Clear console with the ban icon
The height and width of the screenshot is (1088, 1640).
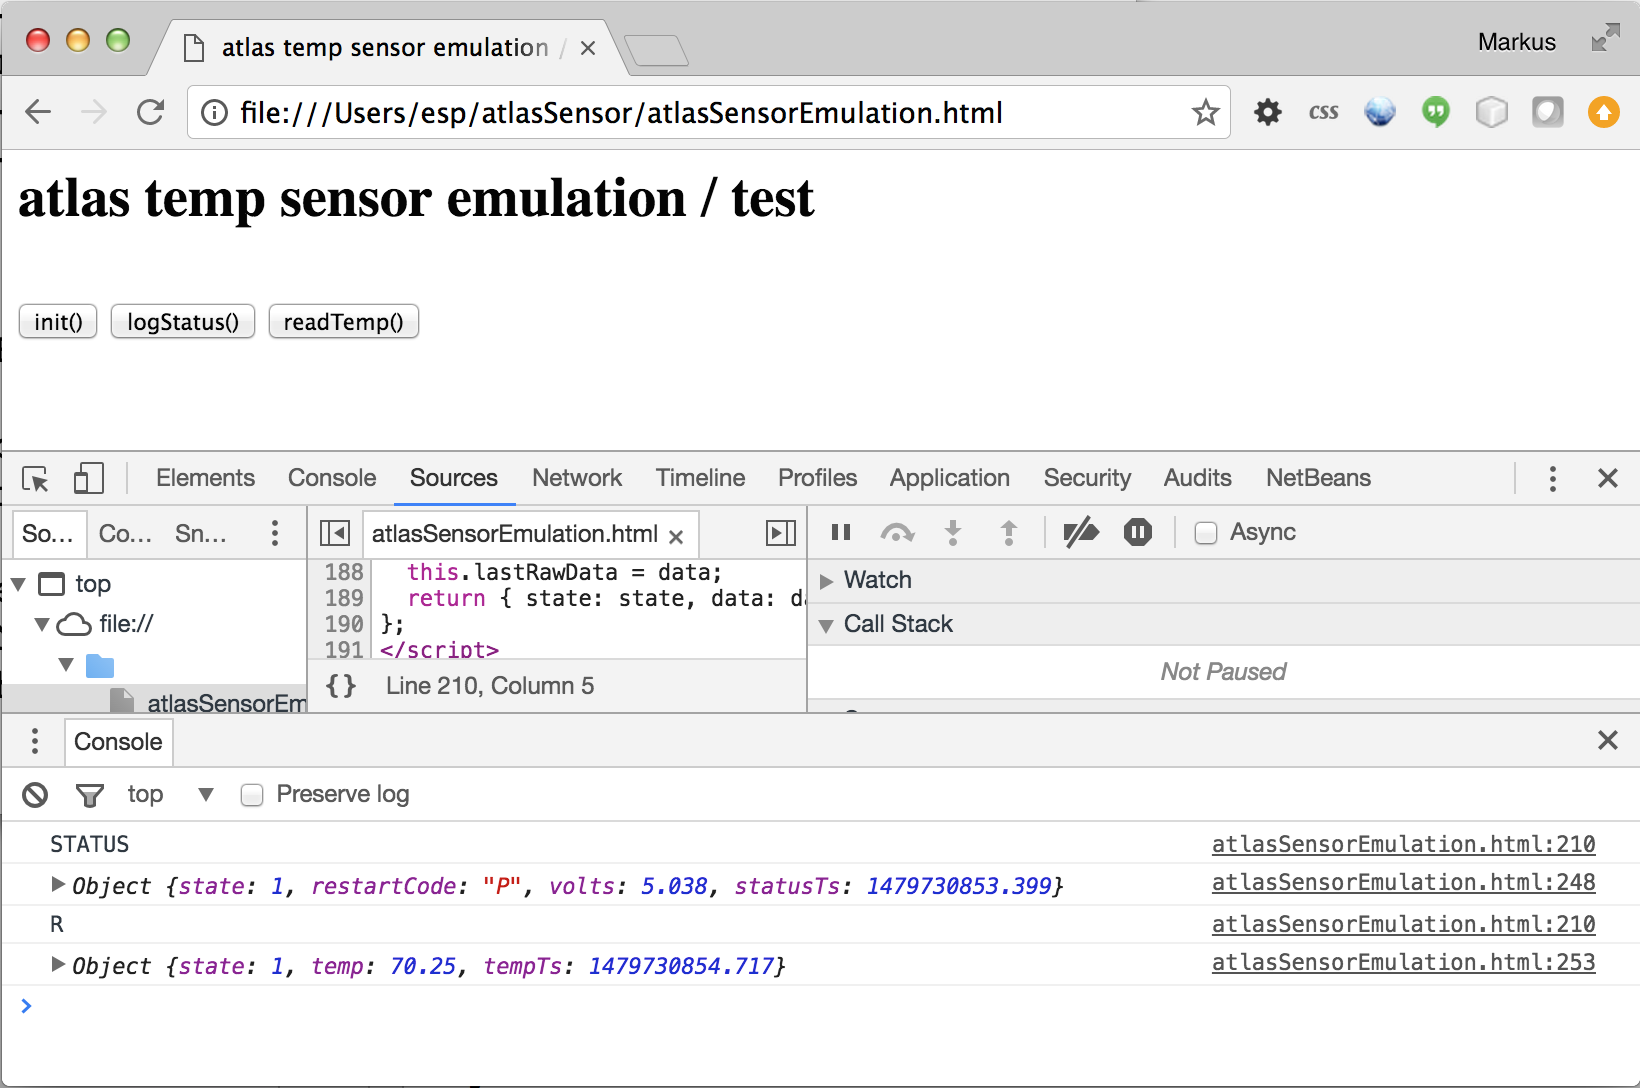35,795
